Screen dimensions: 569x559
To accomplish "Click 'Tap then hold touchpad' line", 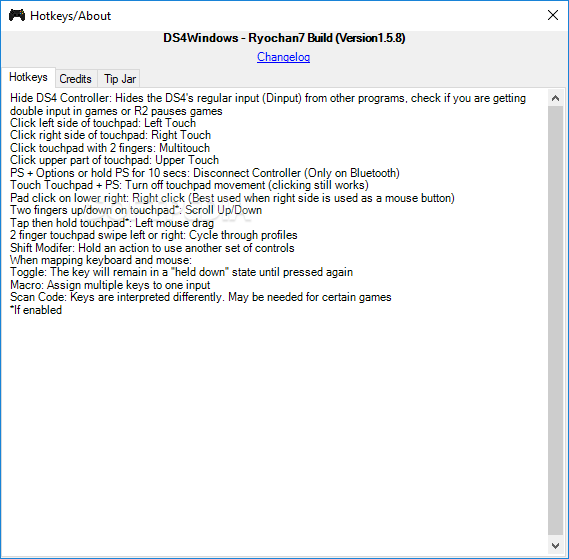I will pos(112,223).
